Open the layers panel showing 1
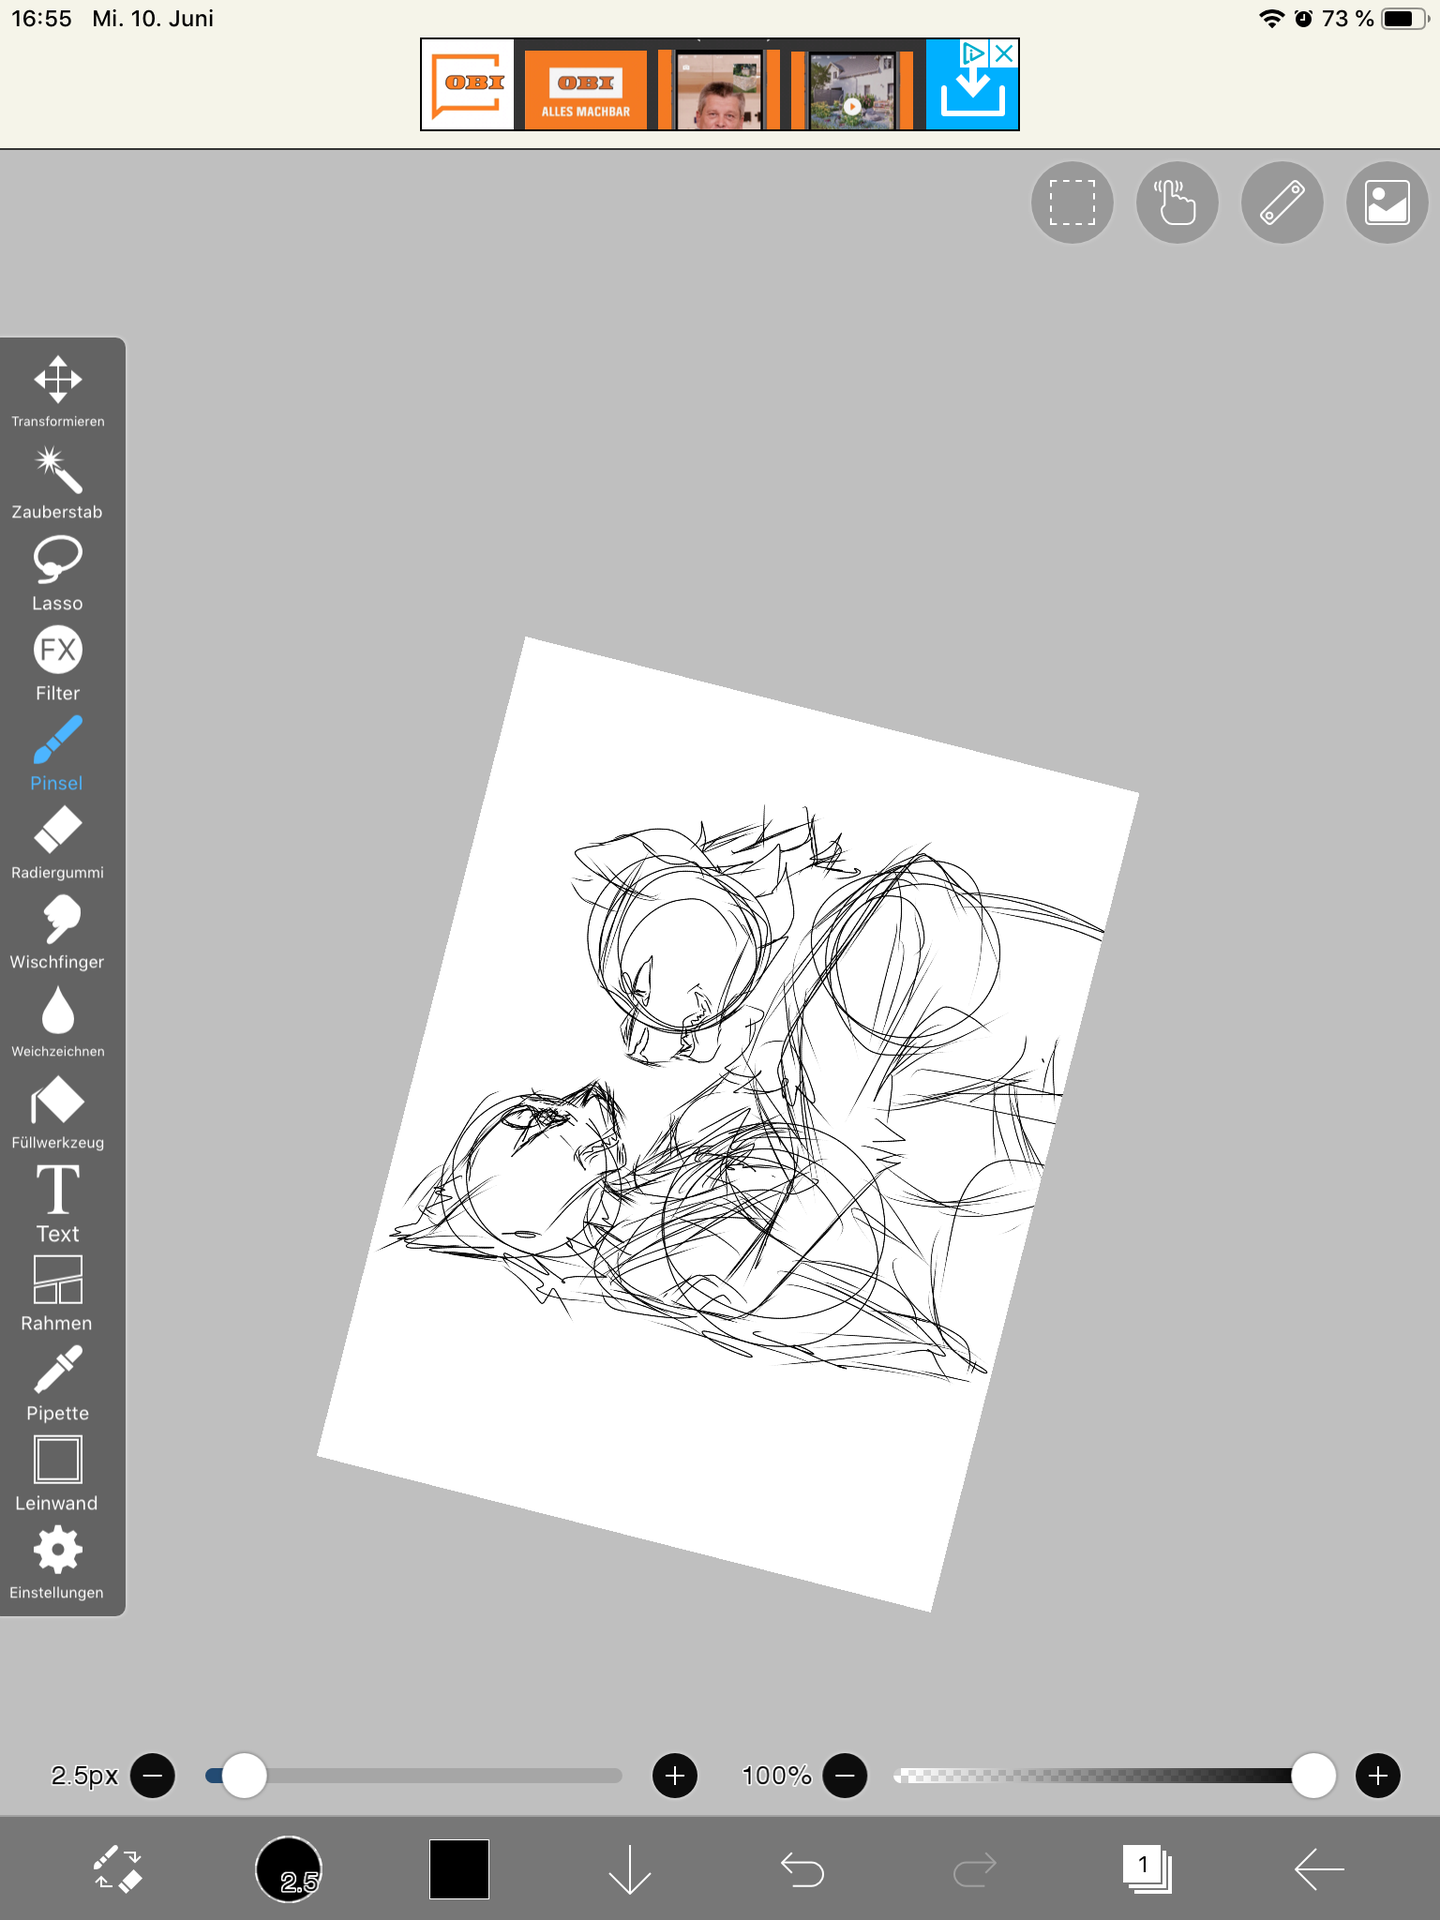This screenshot has width=1440, height=1920. click(1147, 1868)
